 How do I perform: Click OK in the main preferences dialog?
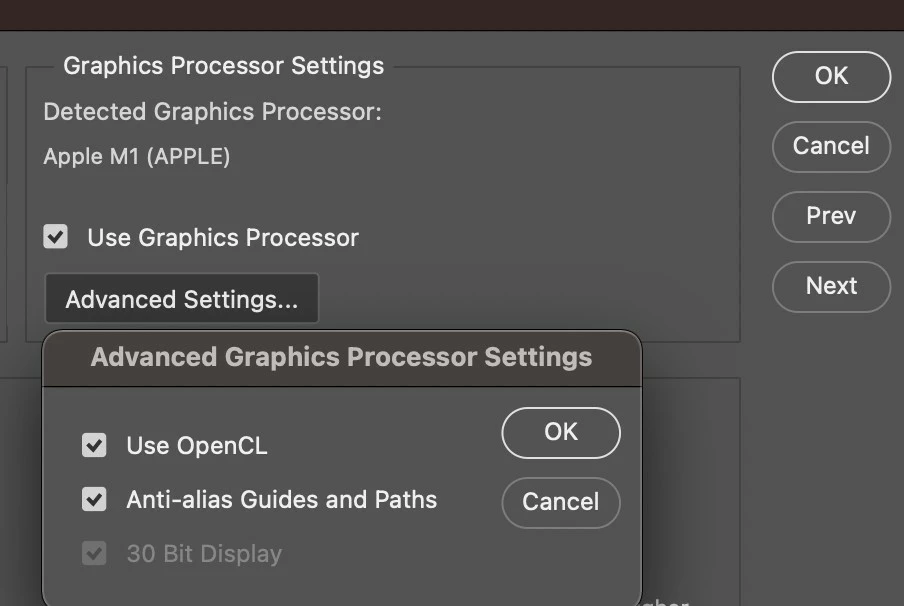[x=831, y=77]
